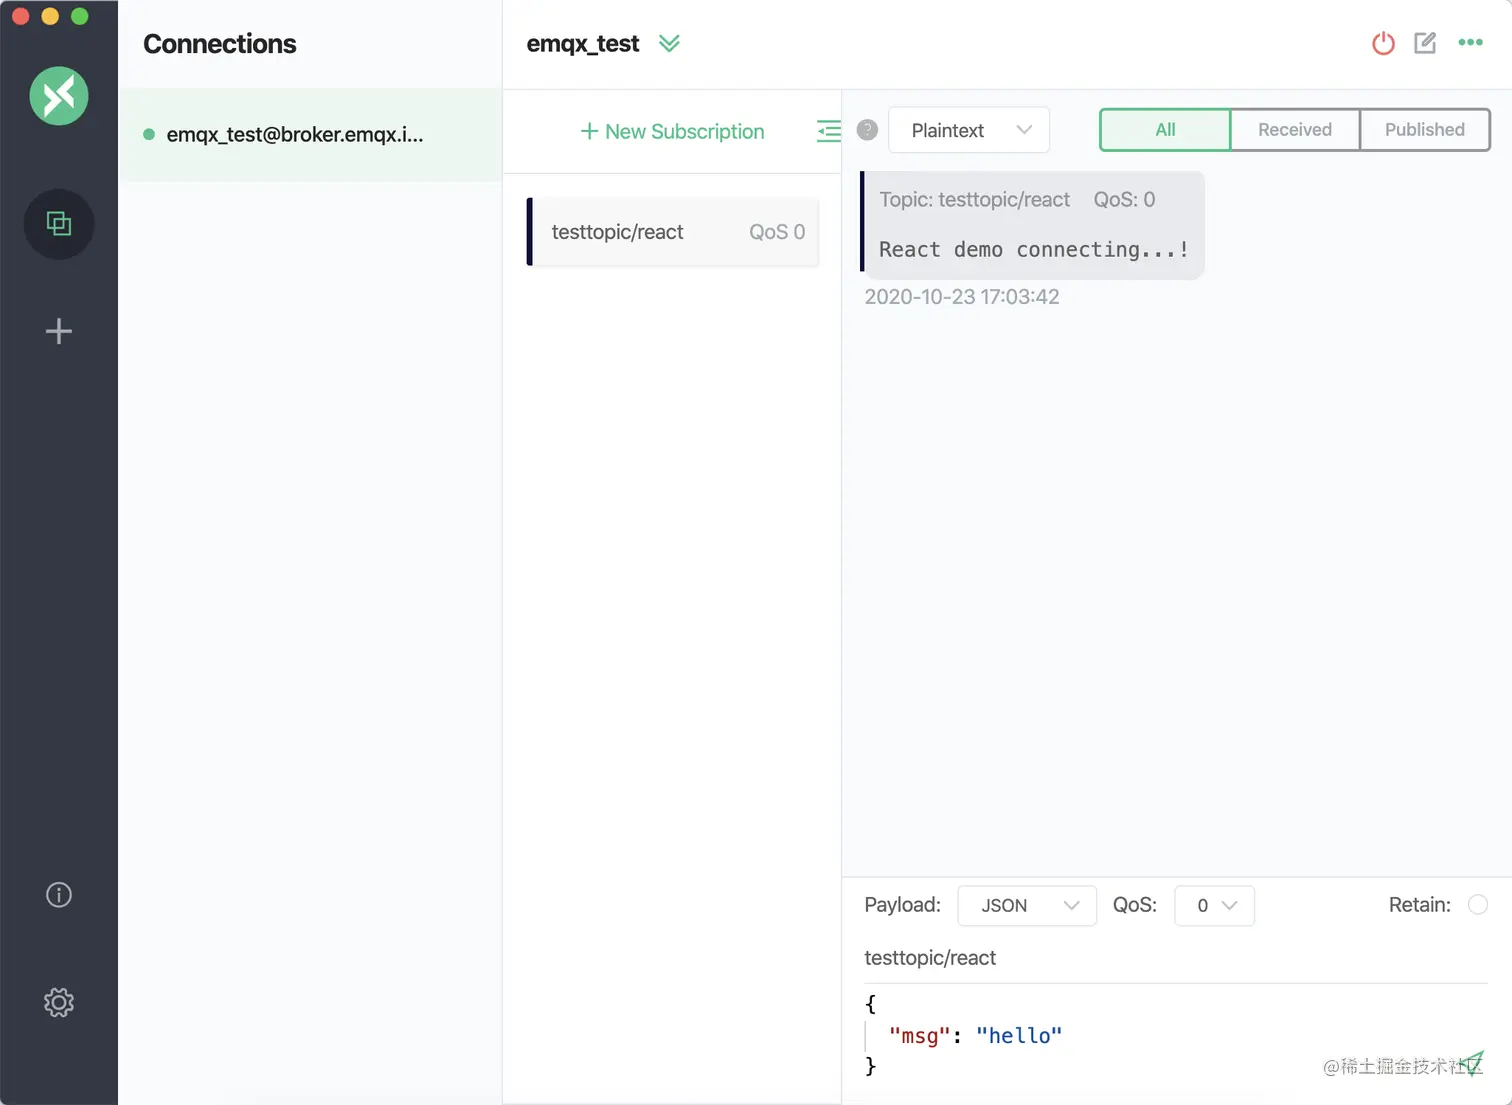The image size is (1512, 1105).
Task: Click the red disconnect power icon
Action: click(1383, 43)
